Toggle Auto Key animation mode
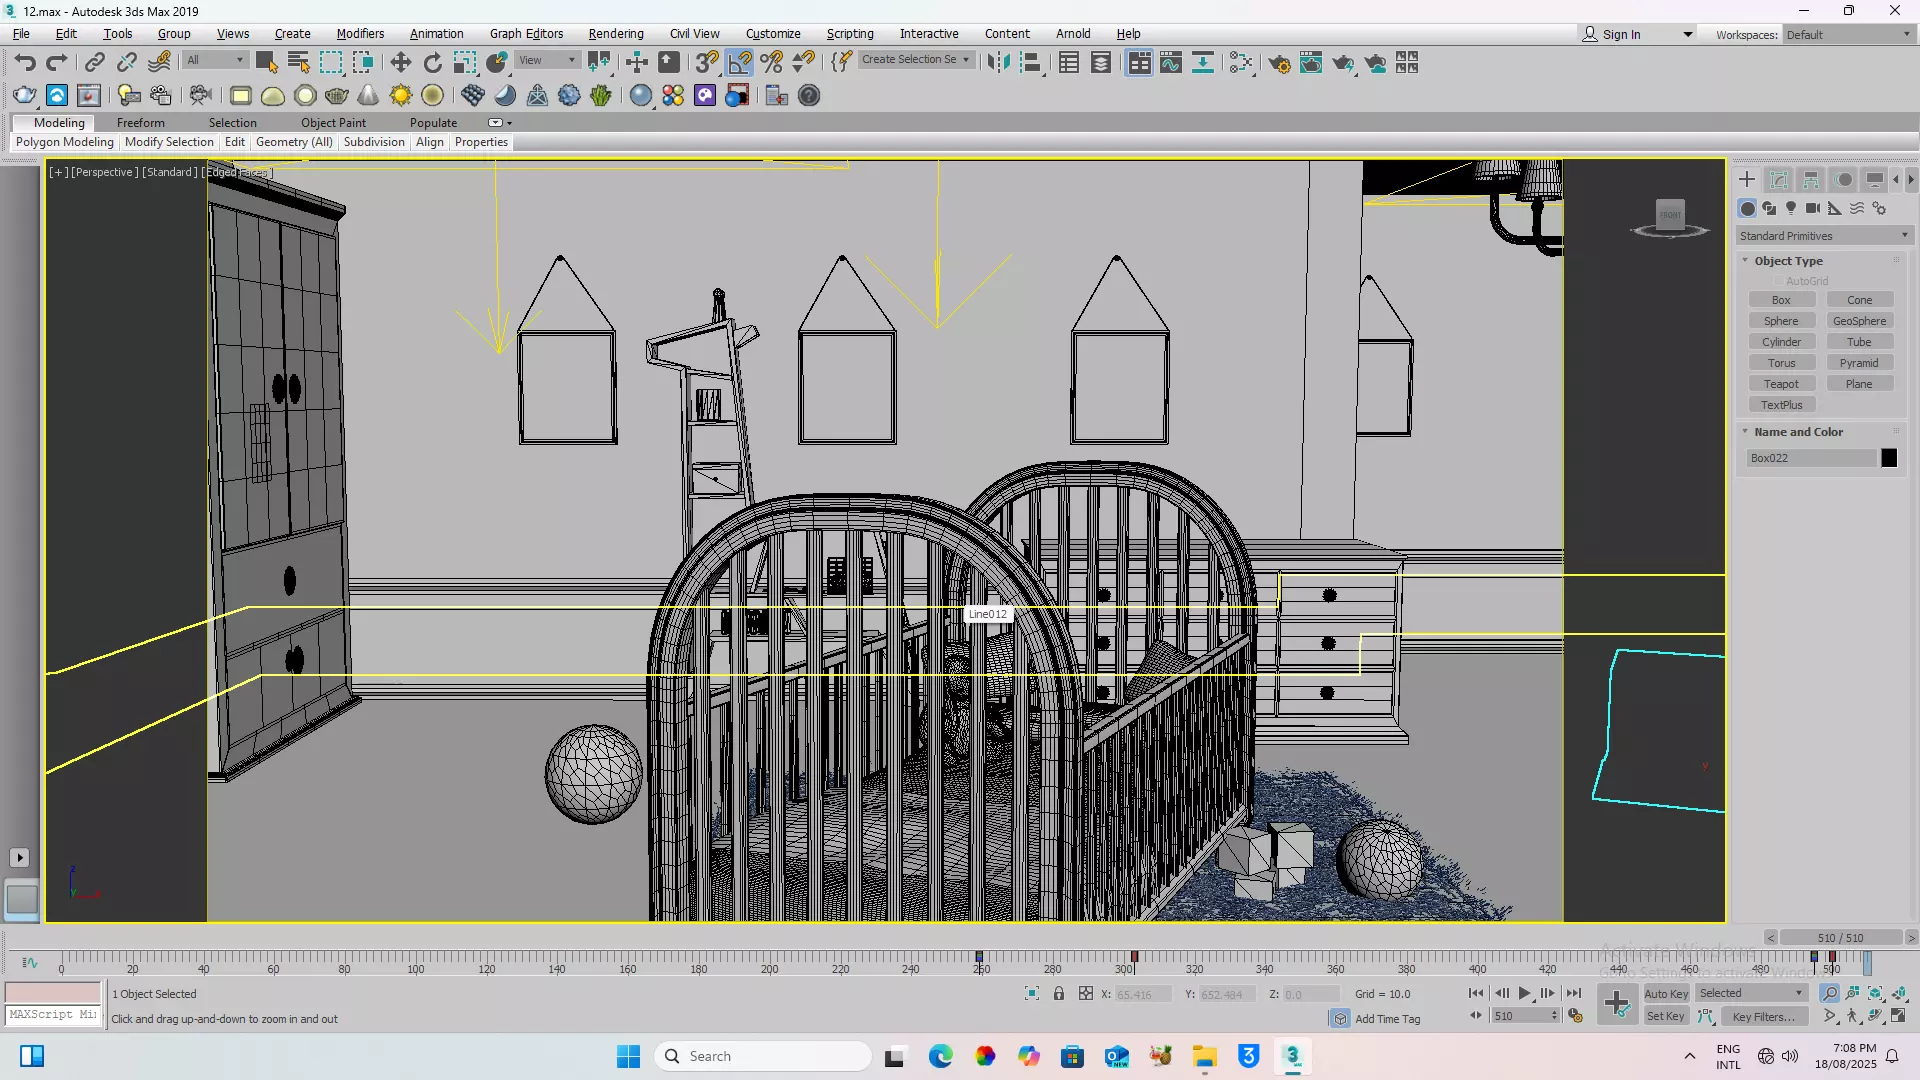Screen dimensions: 1920x1080 [x=1666, y=993]
